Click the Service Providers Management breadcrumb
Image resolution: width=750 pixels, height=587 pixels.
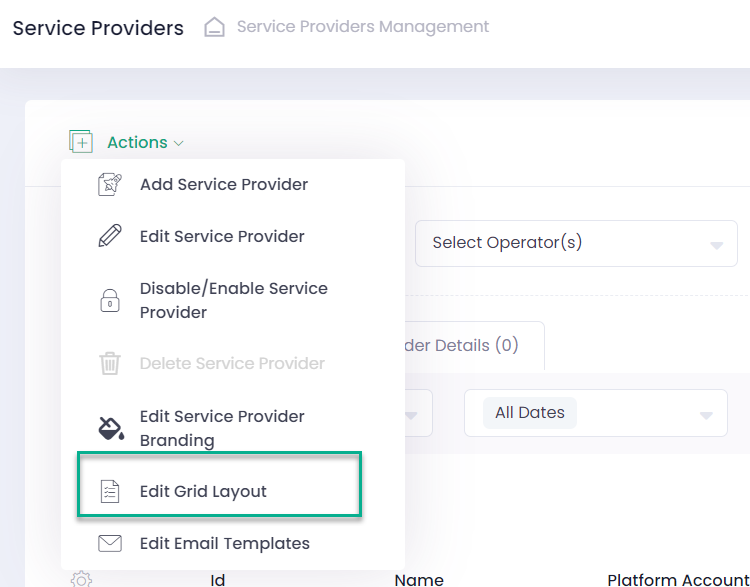click(x=362, y=27)
